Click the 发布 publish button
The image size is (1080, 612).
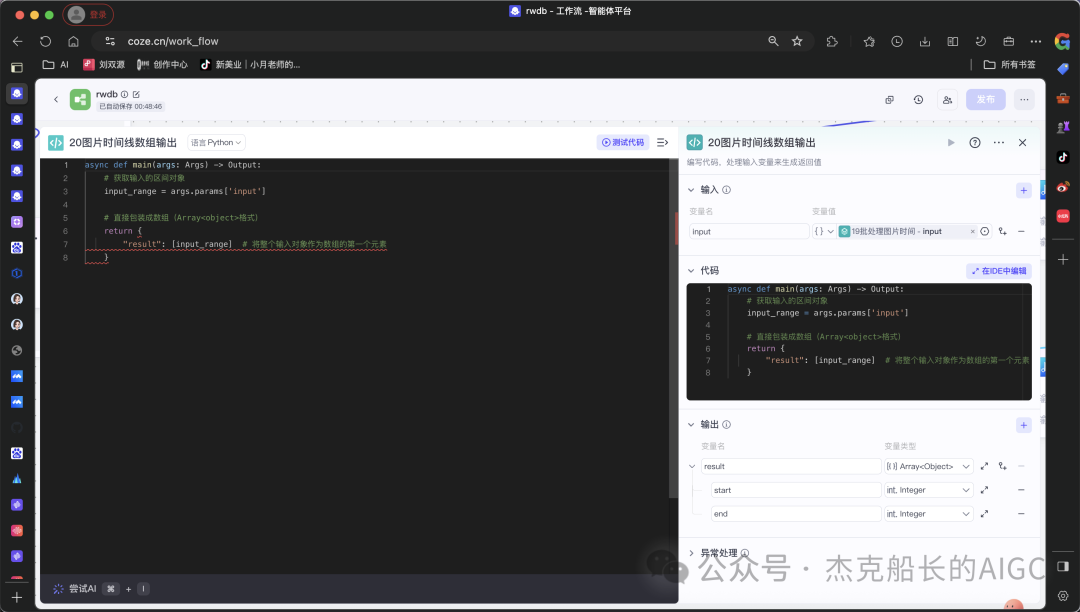click(986, 100)
